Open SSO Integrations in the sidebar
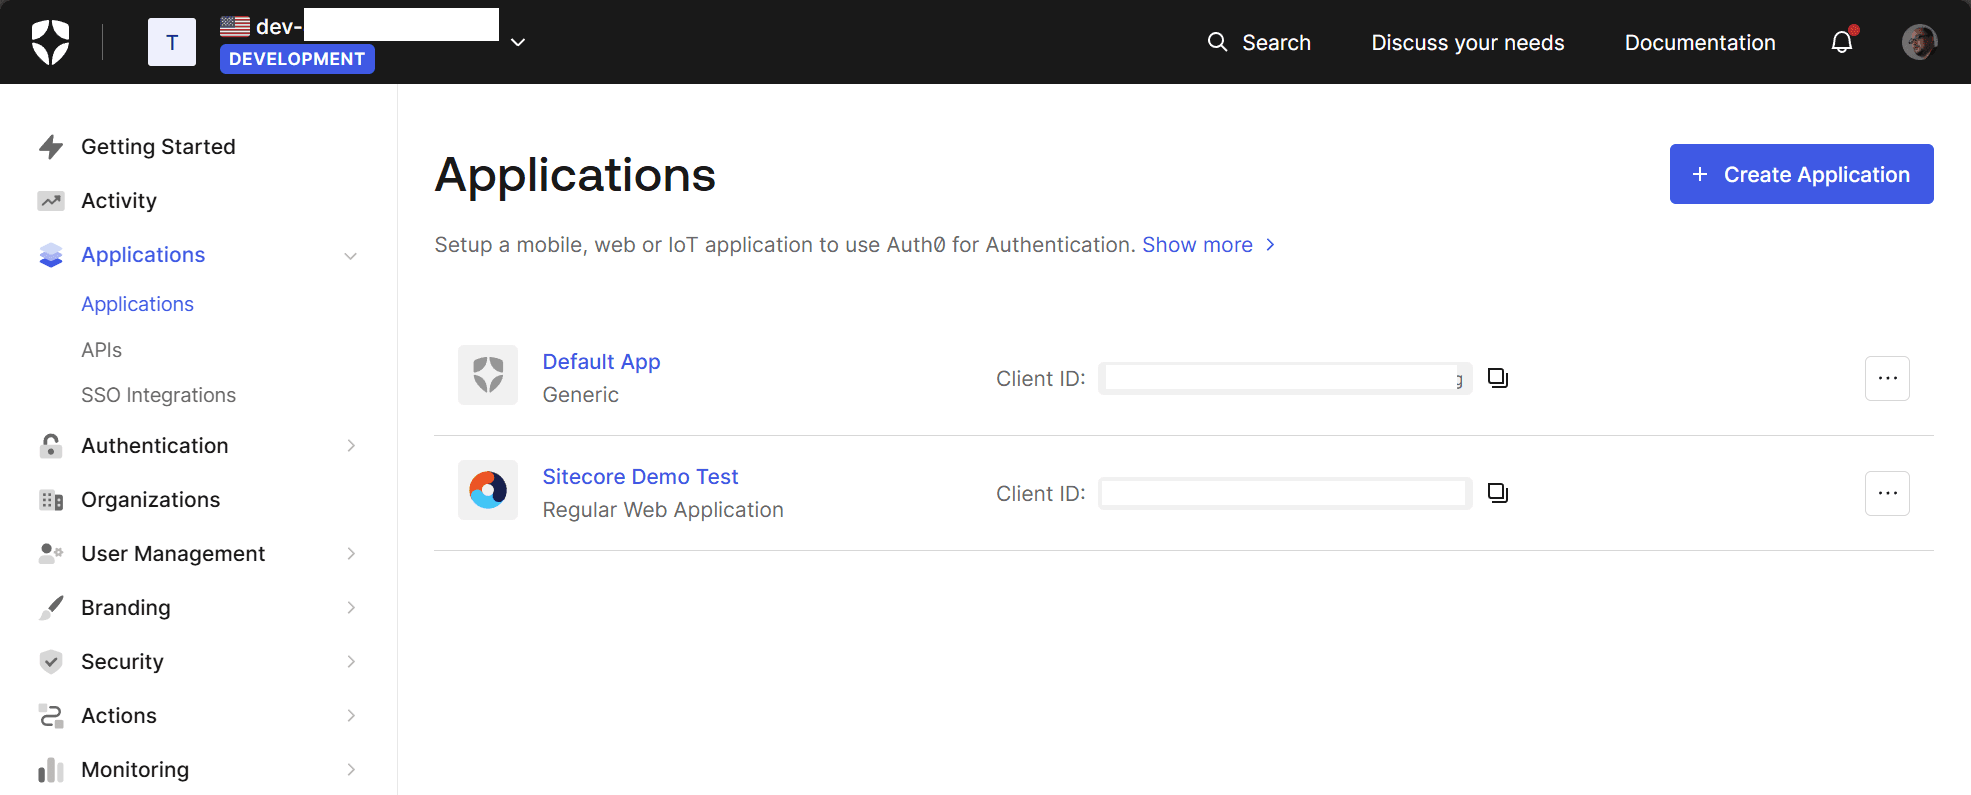The image size is (1971, 795). click(x=158, y=395)
